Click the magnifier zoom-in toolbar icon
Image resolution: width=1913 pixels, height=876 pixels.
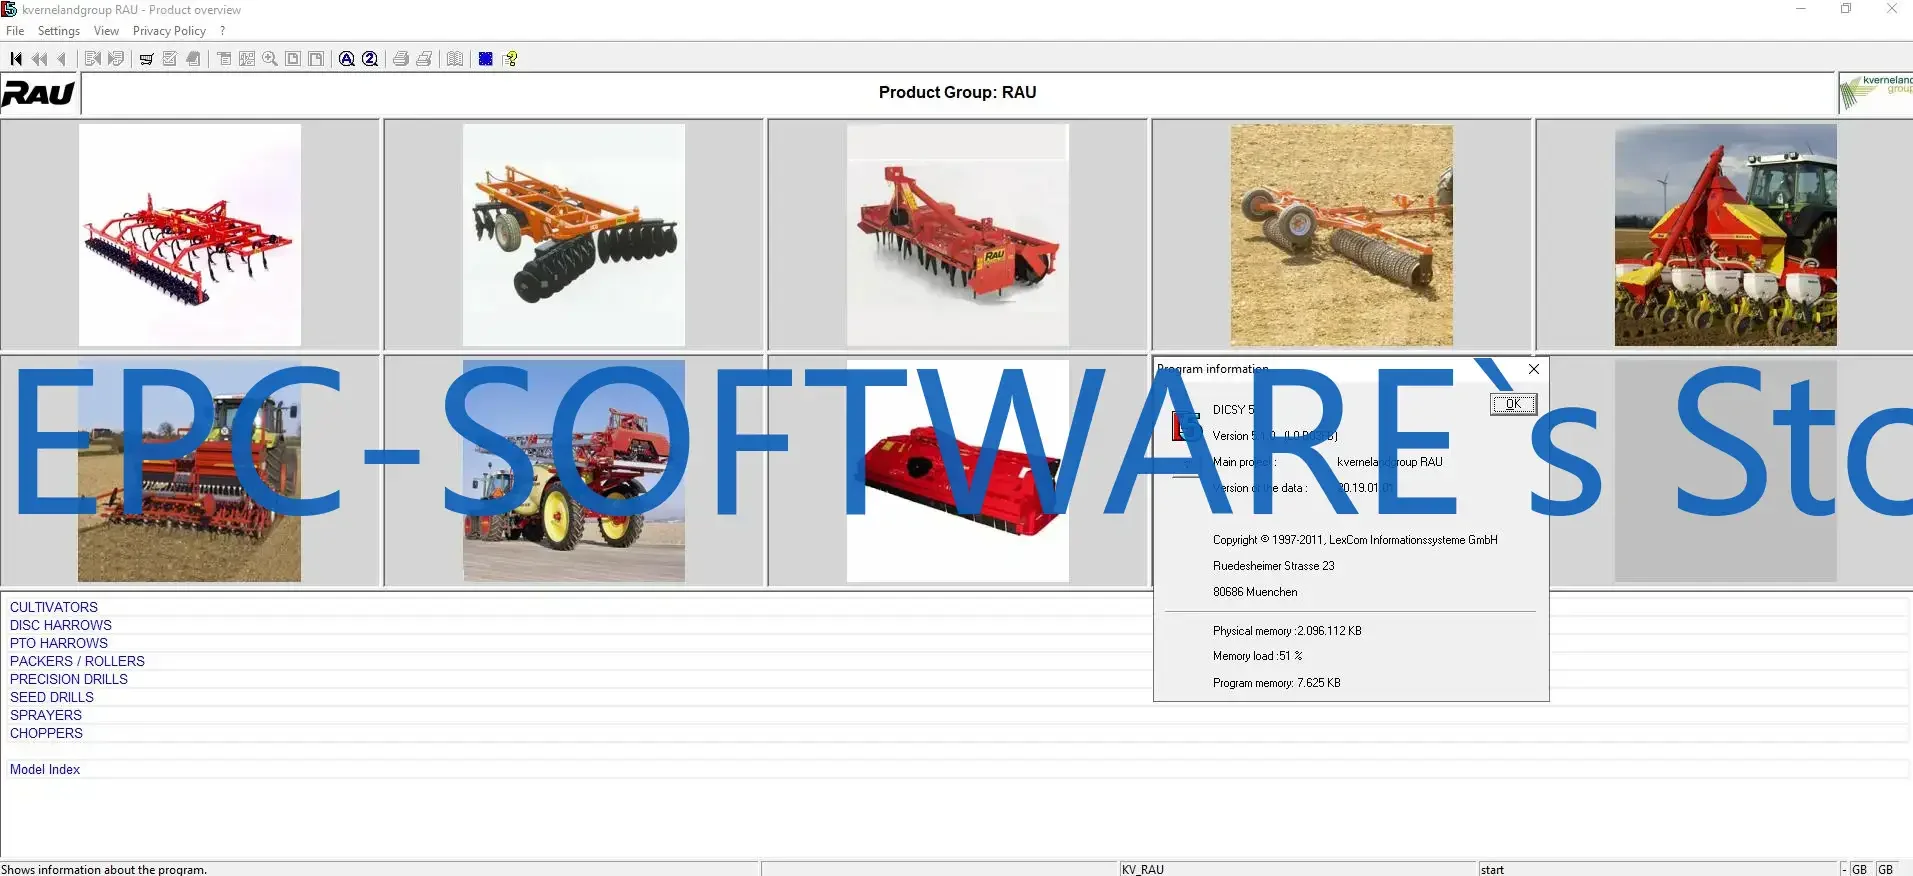pos(270,59)
